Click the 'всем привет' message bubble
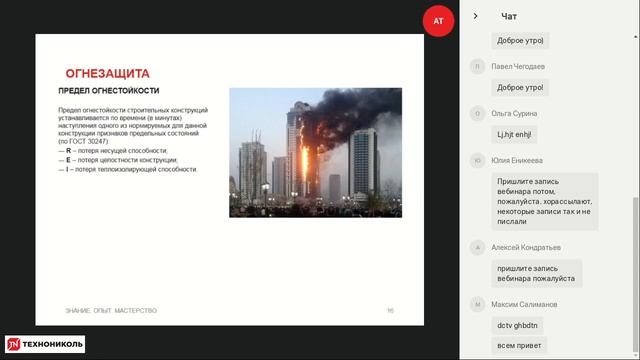The image size is (640, 360). pyautogui.click(x=519, y=345)
